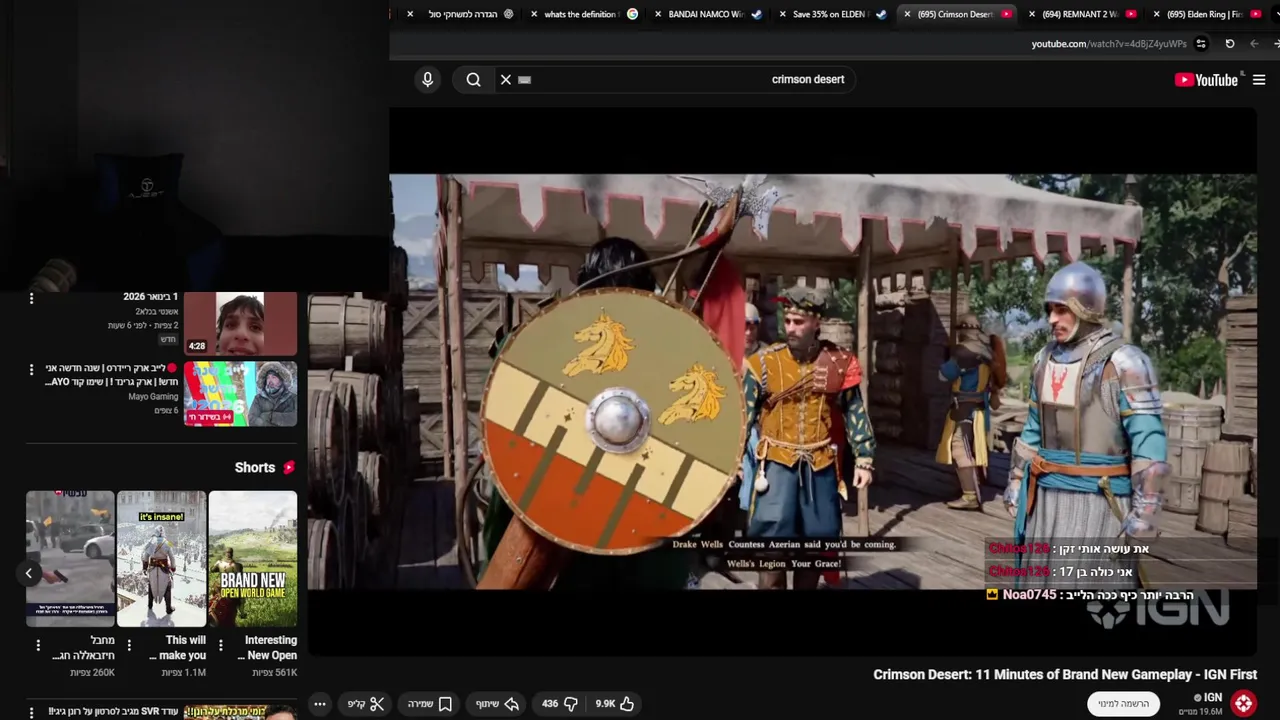
Task: Click the Shorts logo icon
Action: [x=289, y=468]
